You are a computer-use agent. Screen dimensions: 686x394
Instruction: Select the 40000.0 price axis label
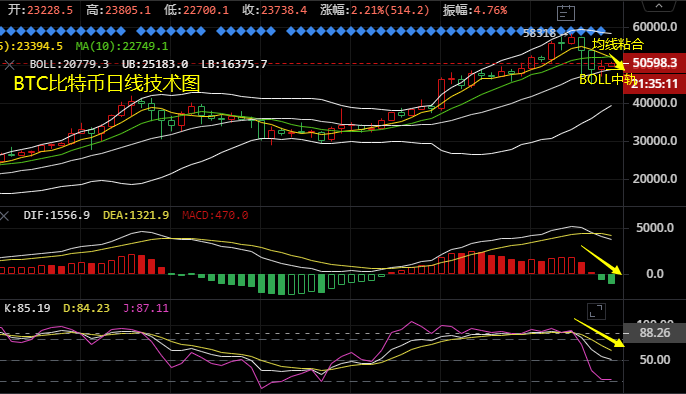[654, 103]
